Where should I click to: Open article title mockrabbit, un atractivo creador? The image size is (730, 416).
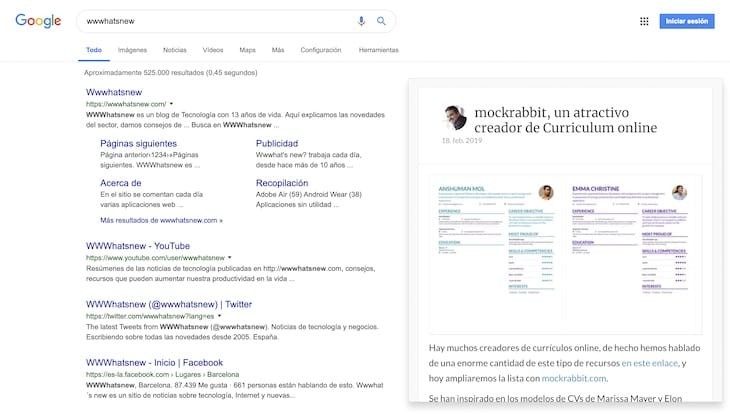tap(566, 120)
